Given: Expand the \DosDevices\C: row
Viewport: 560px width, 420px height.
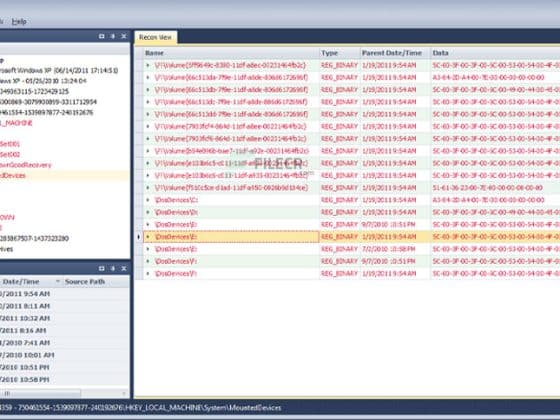Looking at the screenshot, I should [148, 200].
